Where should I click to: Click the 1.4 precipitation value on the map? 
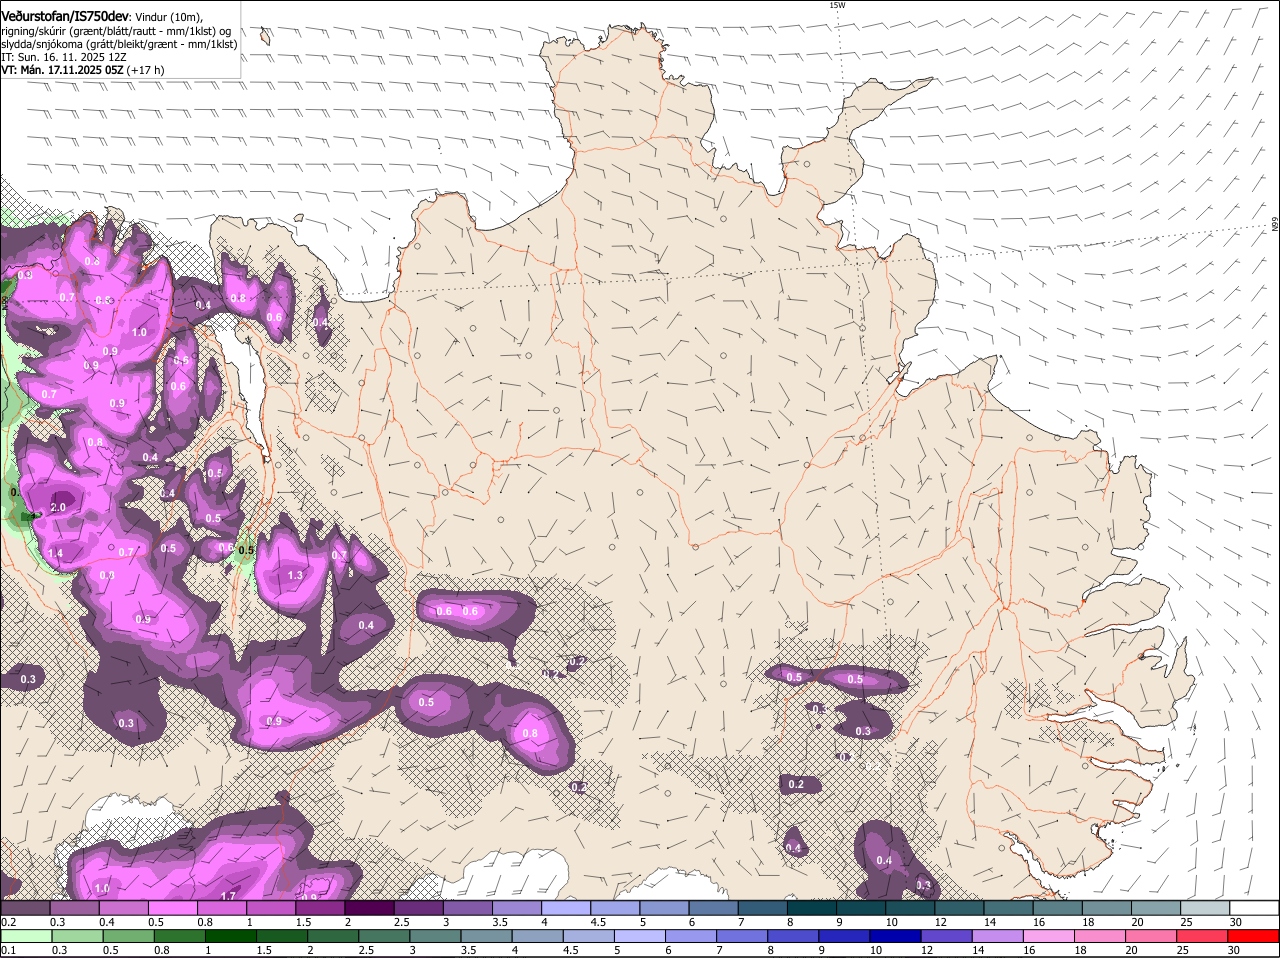55,553
